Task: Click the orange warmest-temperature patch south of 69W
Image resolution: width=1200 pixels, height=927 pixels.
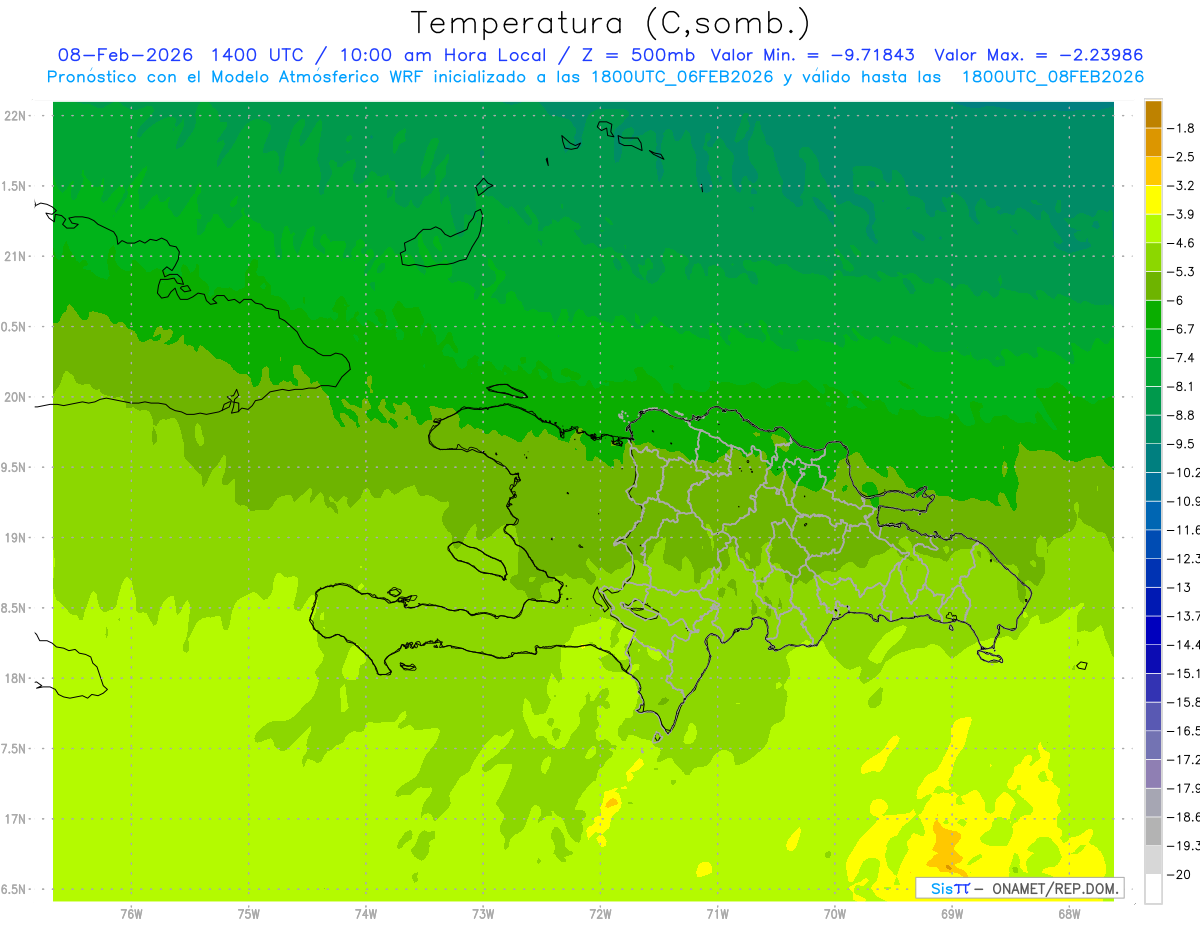Action: pyautogui.click(x=944, y=847)
